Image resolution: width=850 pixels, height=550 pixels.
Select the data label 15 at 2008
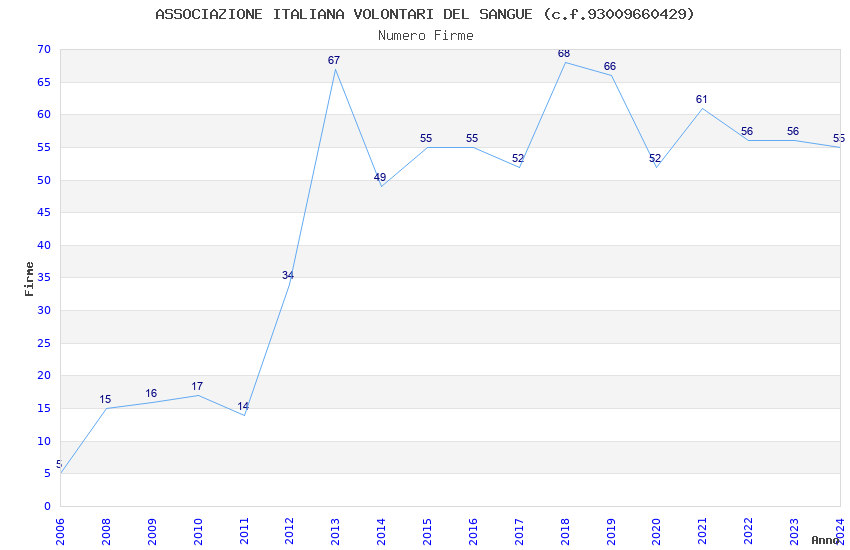[x=105, y=399]
